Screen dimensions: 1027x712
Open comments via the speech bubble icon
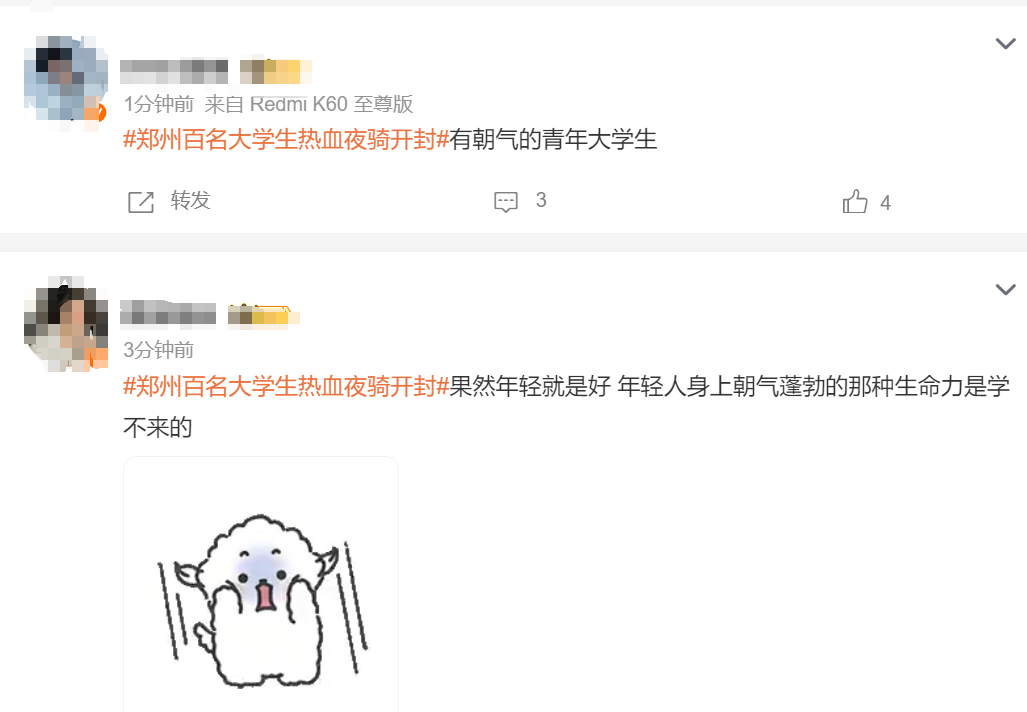tap(506, 202)
